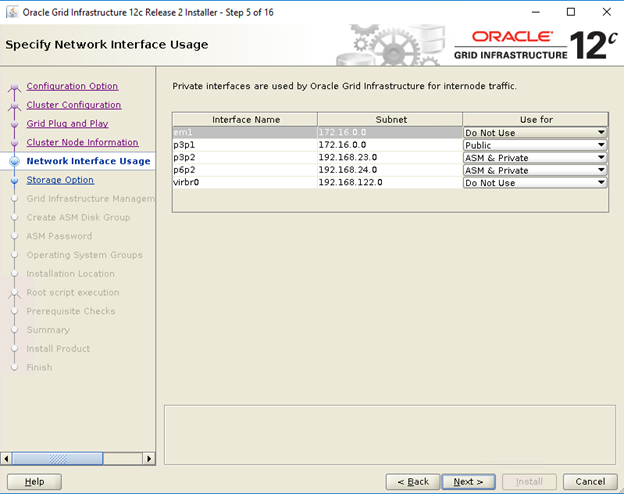Click the empty message area box
Image resolution: width=624 pixels, height=494 pixels.
(390, 435)
